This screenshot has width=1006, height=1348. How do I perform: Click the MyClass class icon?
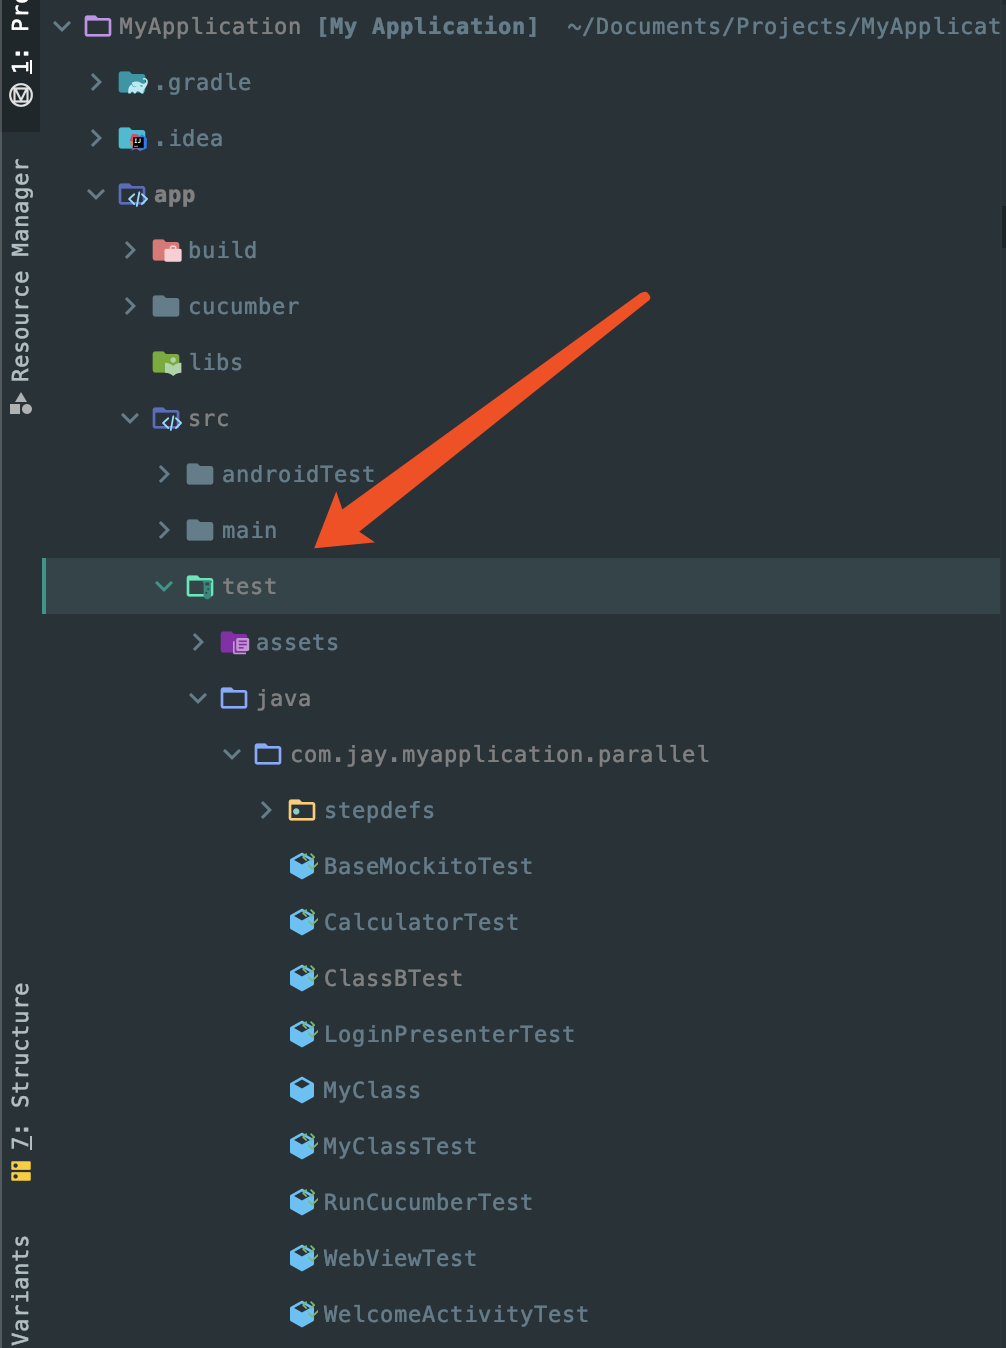click(302, 1091)
